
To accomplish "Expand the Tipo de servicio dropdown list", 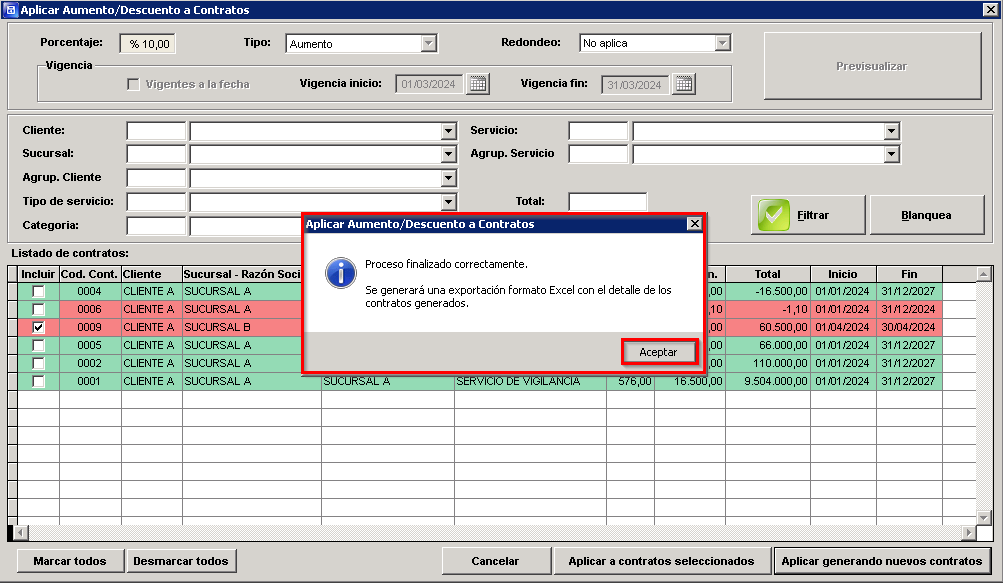I will pos(448,202).
